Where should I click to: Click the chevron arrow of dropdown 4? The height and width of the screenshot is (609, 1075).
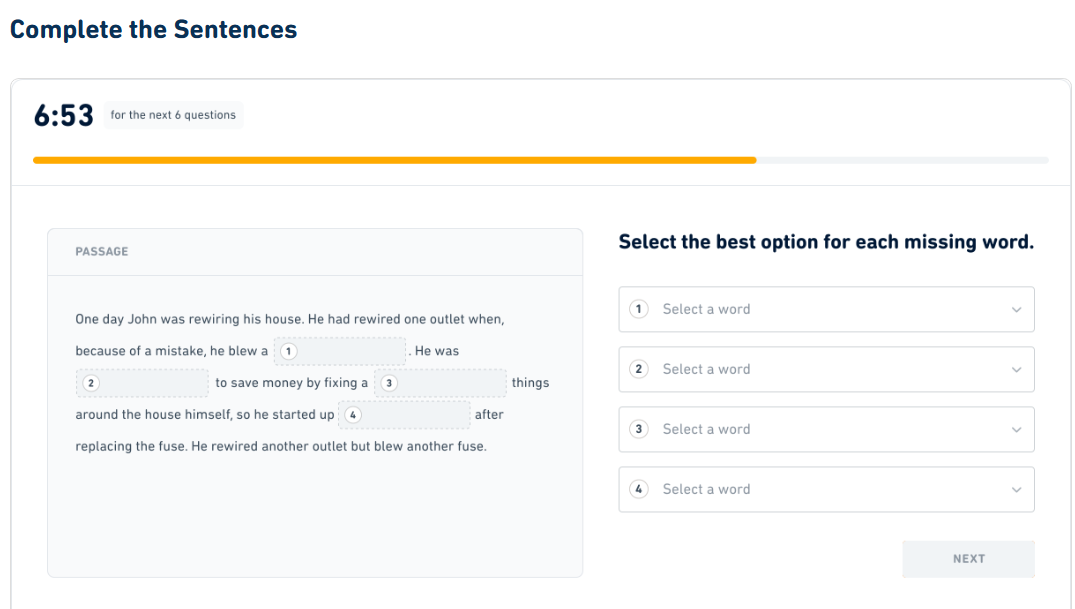coord(1016,490)
